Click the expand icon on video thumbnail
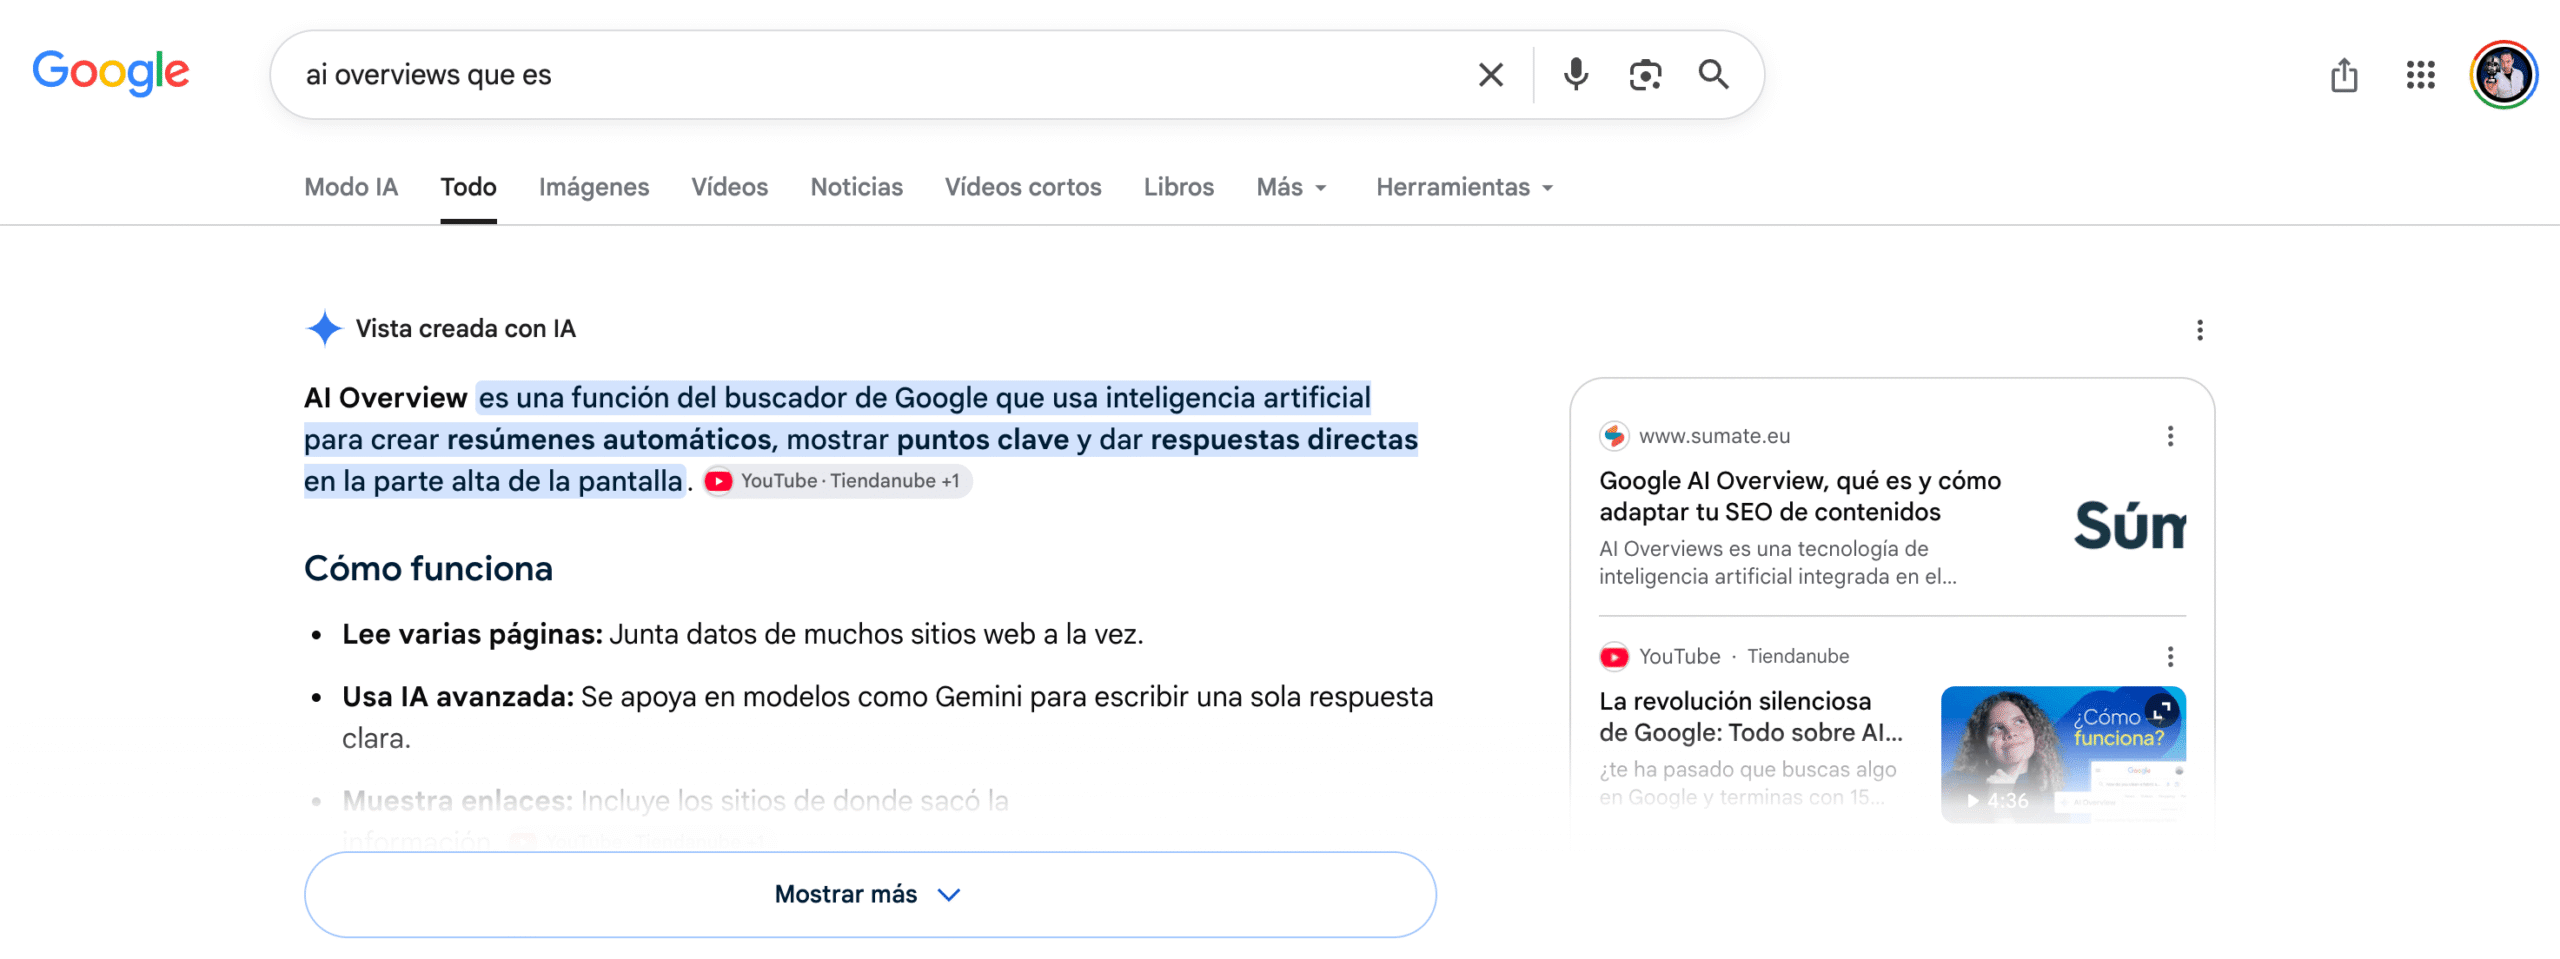Viewport: 2560px width, 959px height. [2162, 711]
